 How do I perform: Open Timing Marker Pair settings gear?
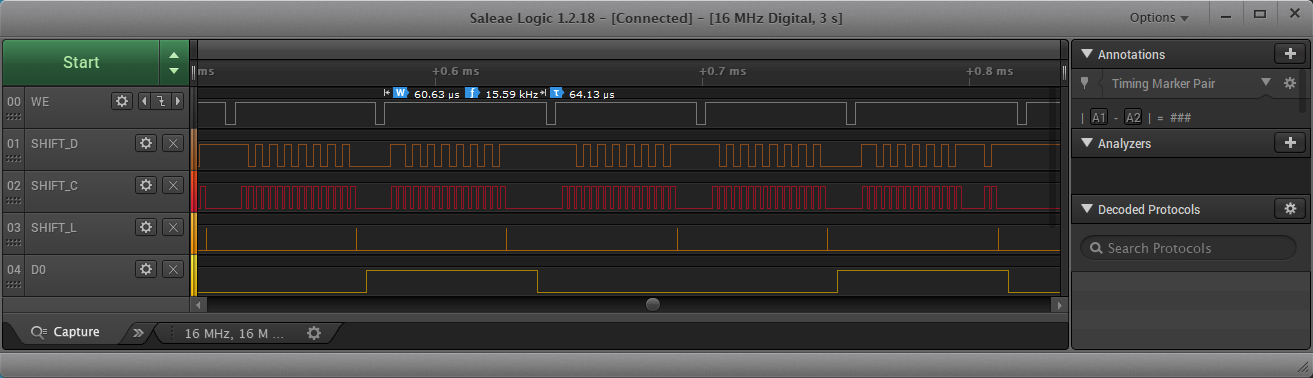pos(1290,83)
